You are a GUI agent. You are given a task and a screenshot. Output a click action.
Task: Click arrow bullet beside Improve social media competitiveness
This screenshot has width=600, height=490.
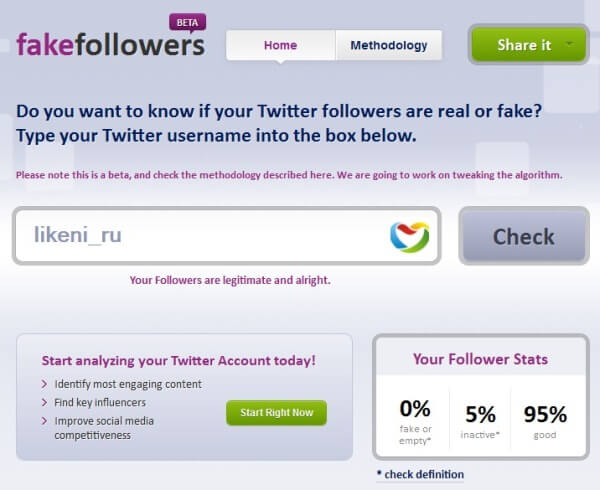[x=45, y=419]
